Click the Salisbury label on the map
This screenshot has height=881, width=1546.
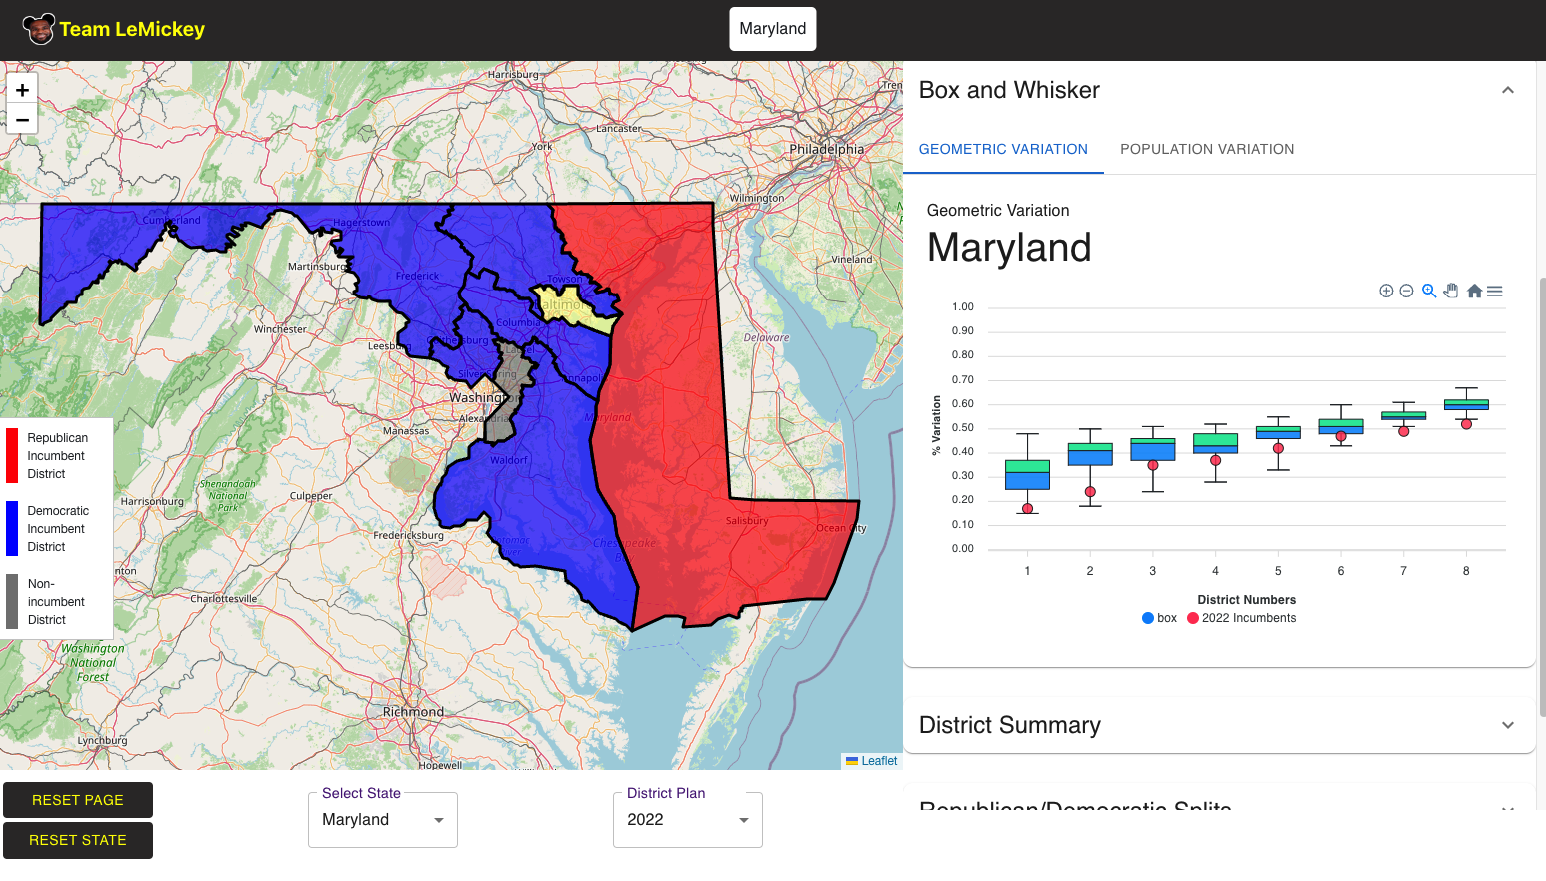tap(747, 521)
